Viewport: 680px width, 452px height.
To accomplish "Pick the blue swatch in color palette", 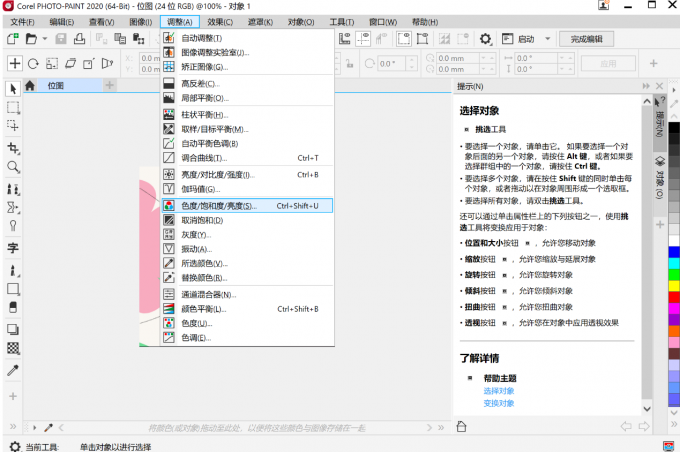I will click(x=673, y=250).
